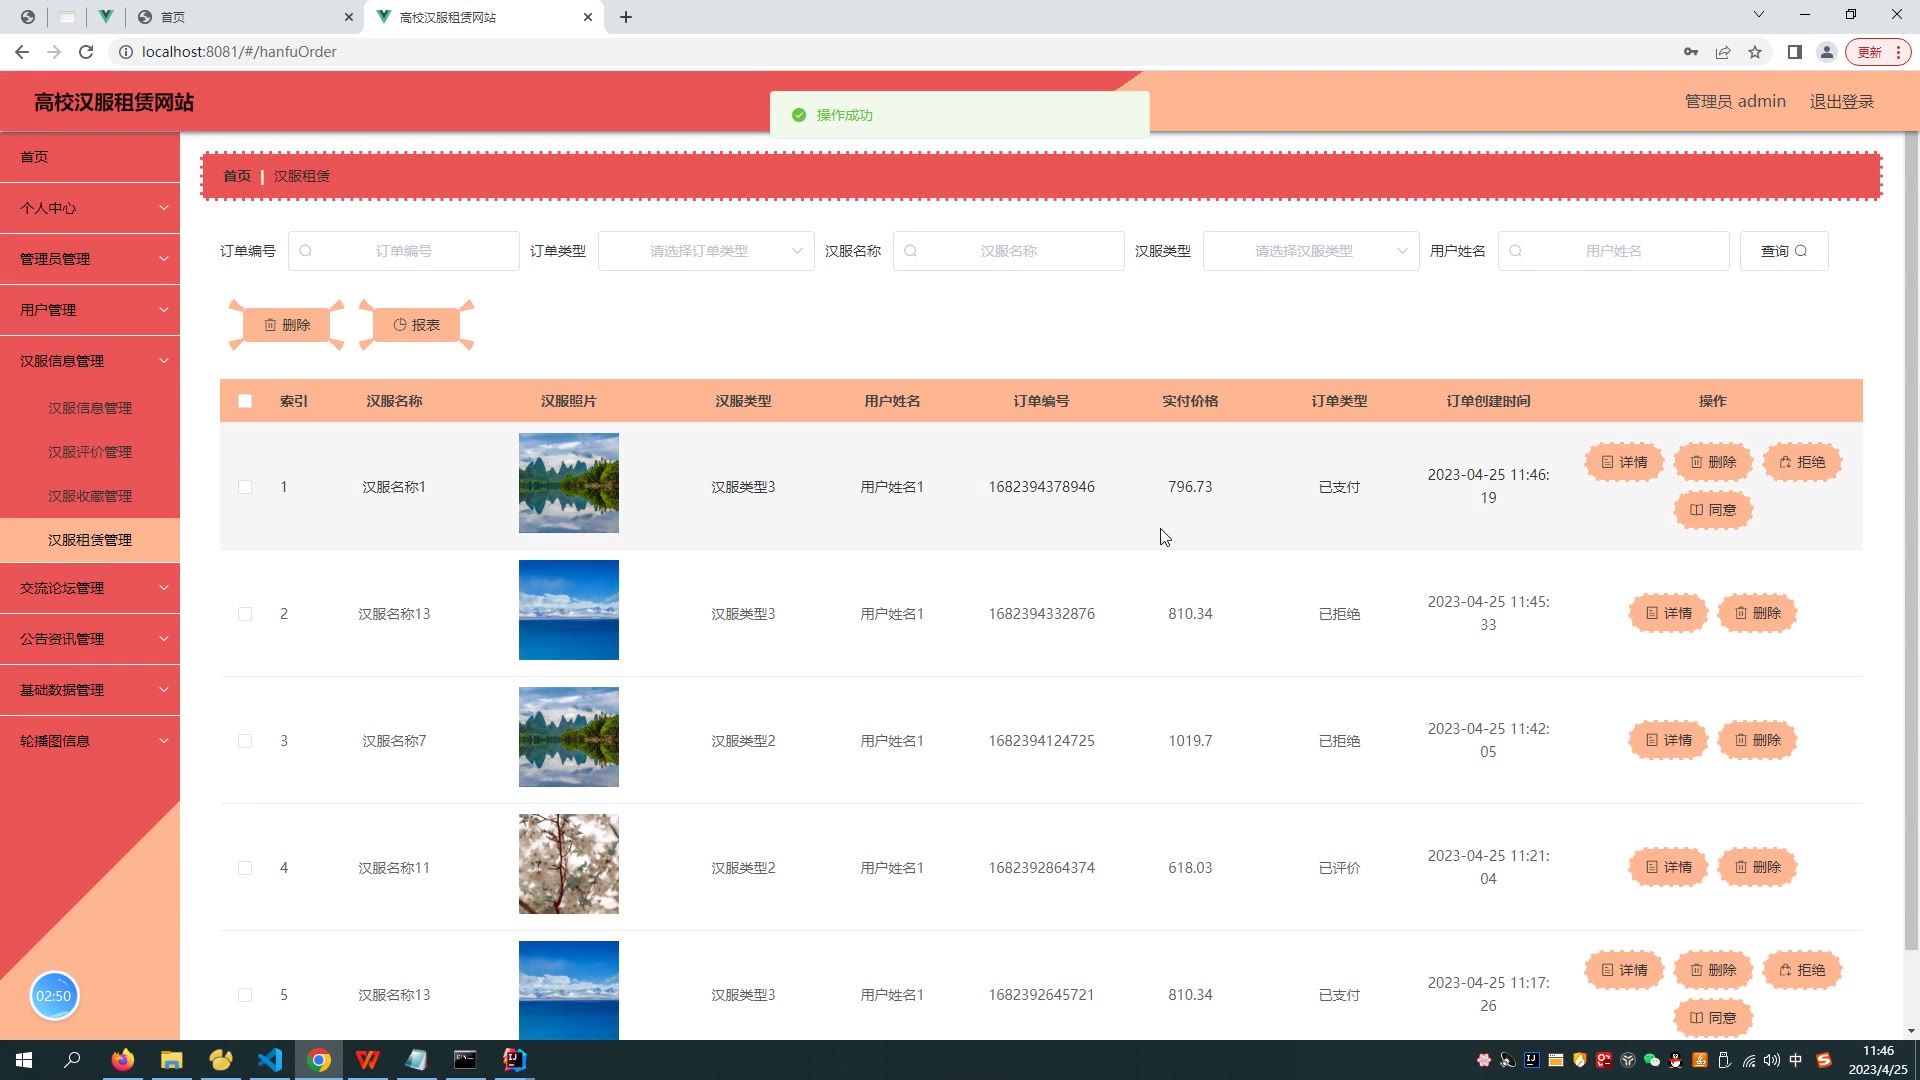Image resolution: width=1920 pixels, height=1080 pixels.
Task: Click 拒绝 to reject order 1682394378946
Action: point(1802,462)
